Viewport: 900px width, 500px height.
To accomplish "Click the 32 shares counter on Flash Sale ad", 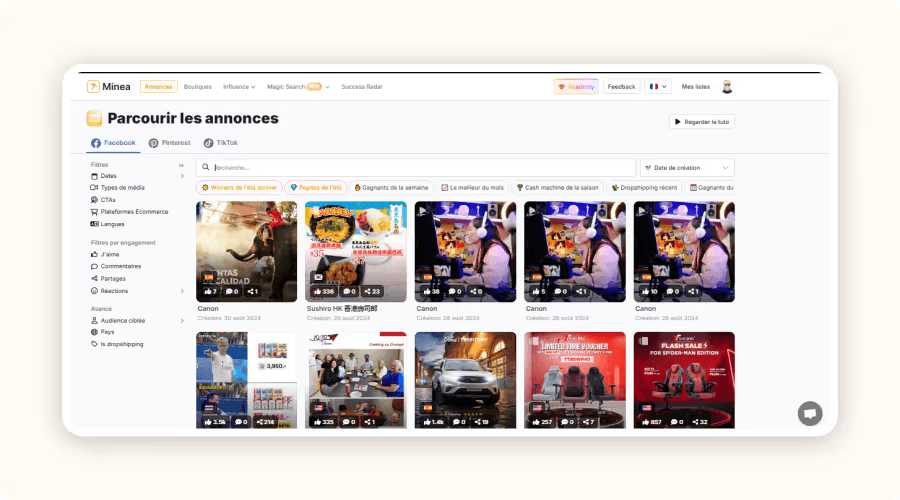I will pyautogui.click(x=700, y=422).
